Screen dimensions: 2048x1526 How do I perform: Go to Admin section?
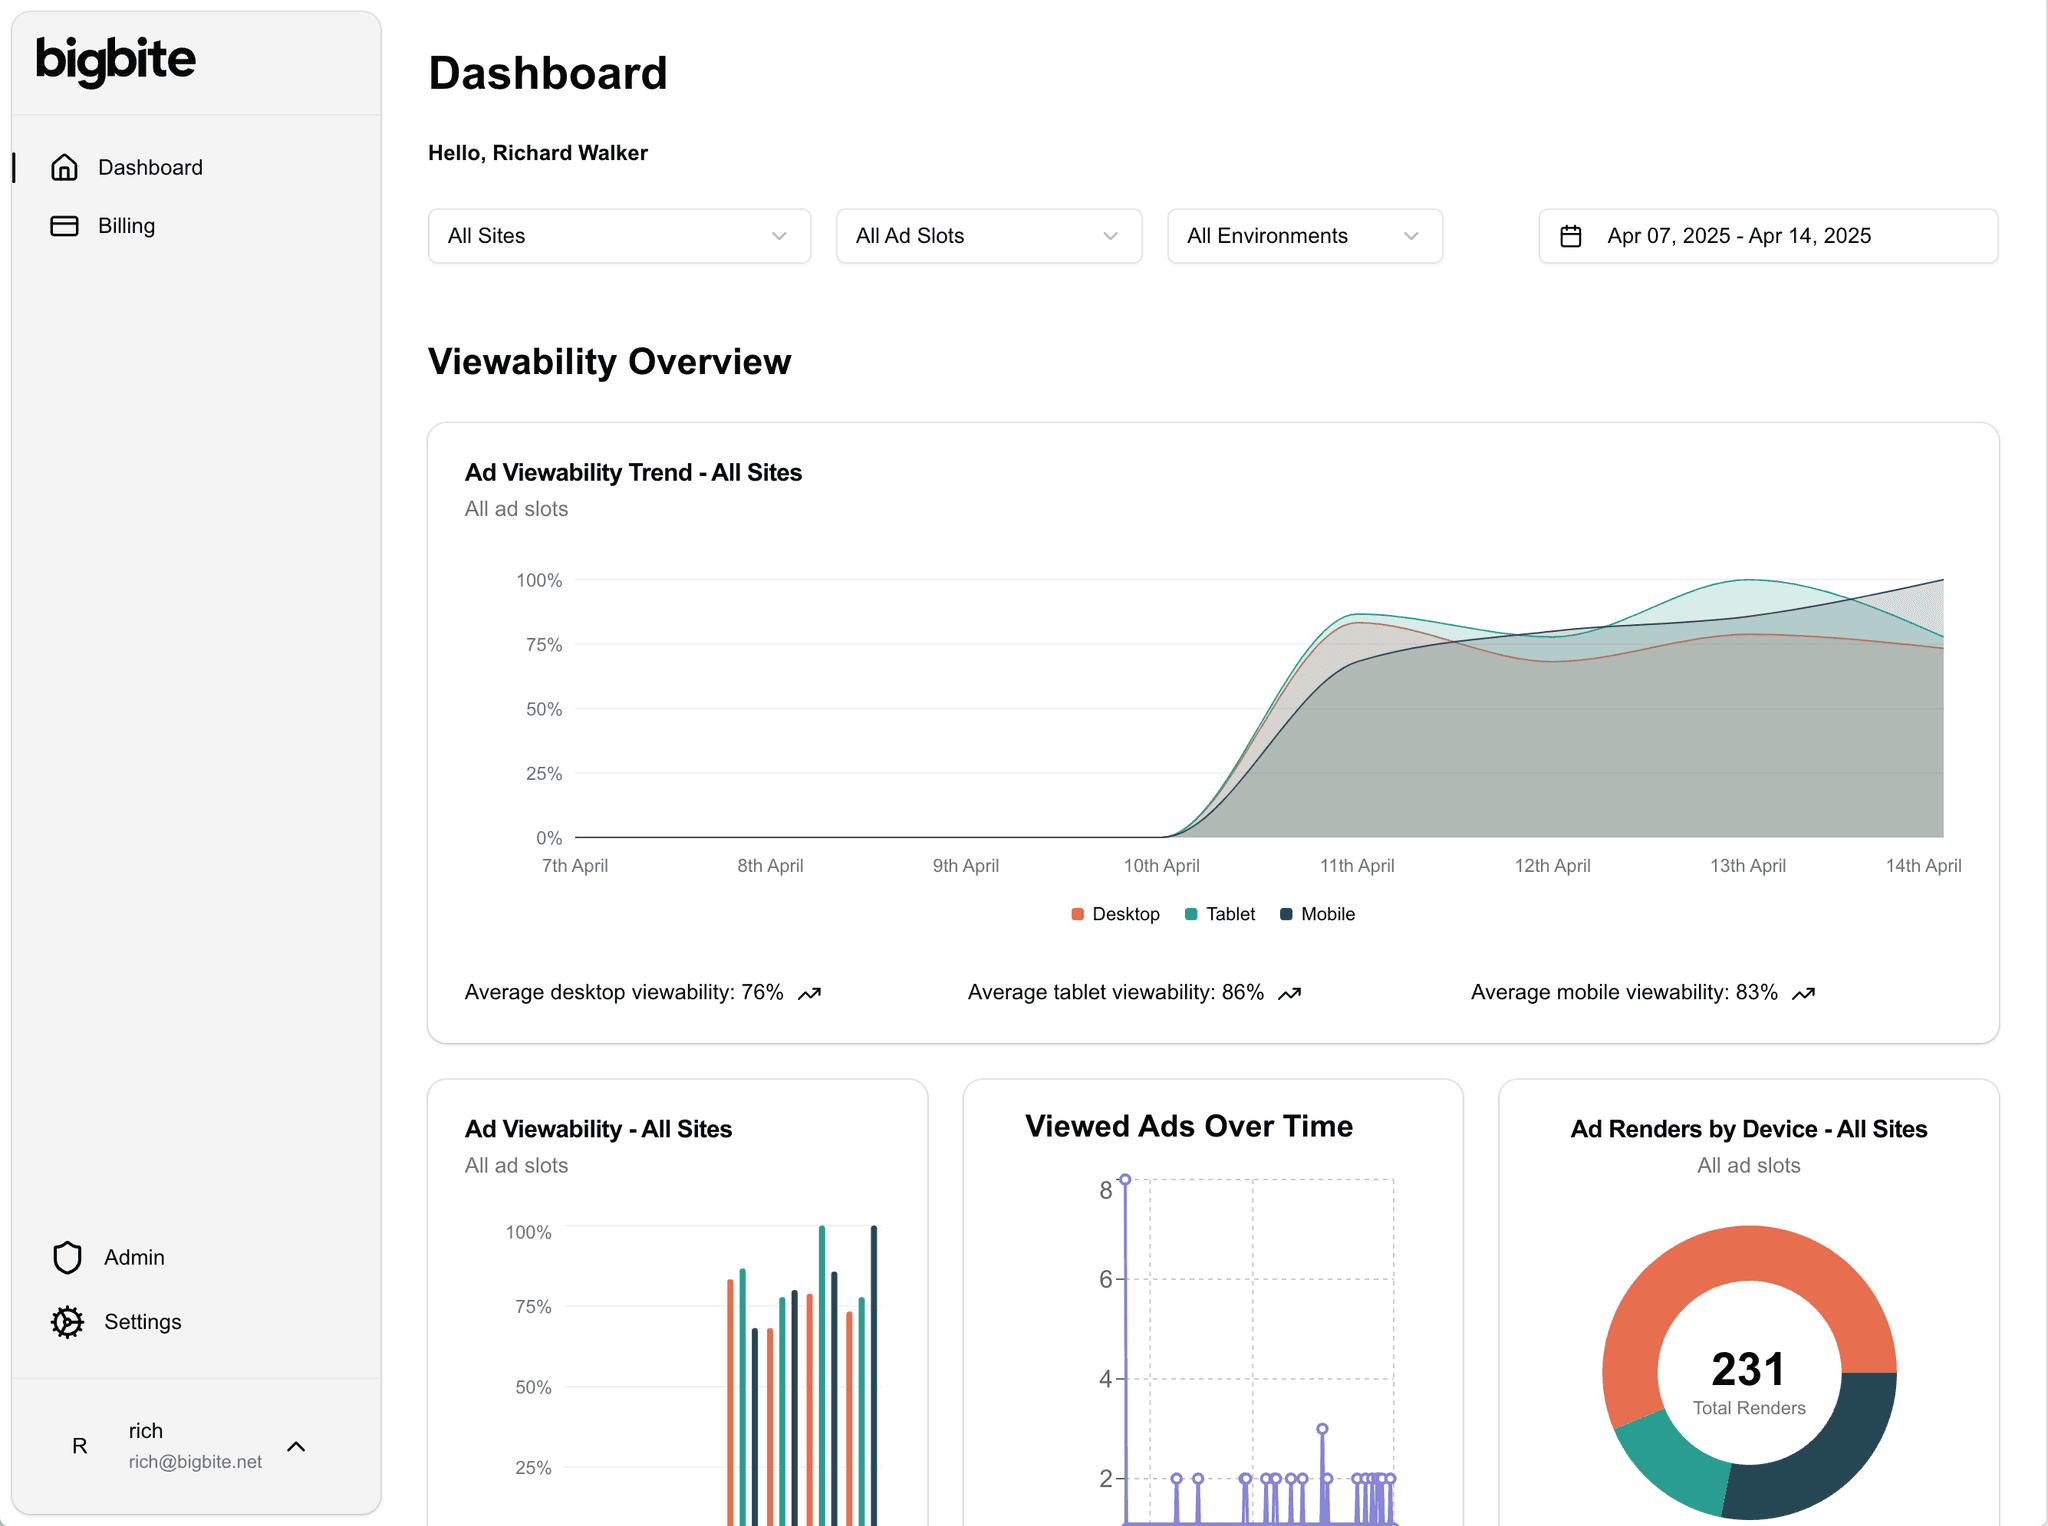click(x=134, y=1257)
